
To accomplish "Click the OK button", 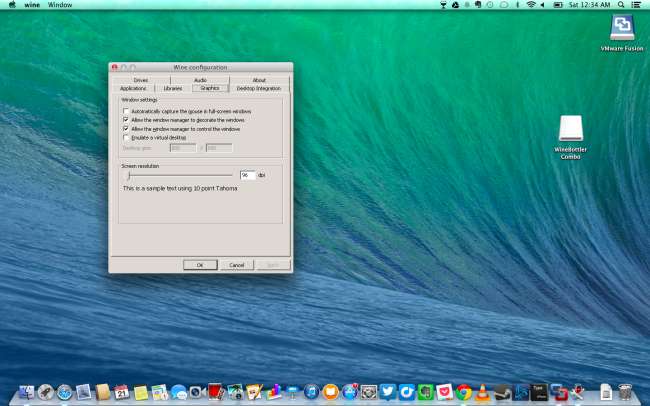I will [x=200, y=265].
